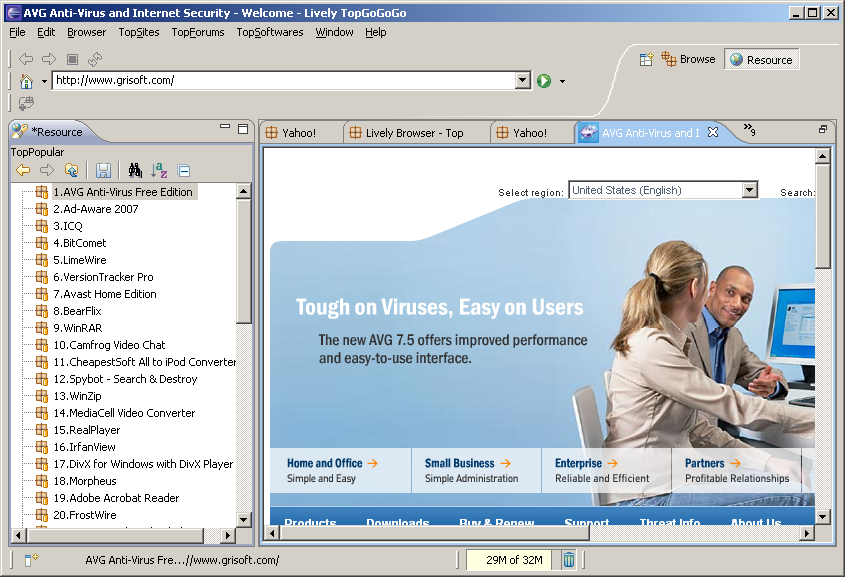Viewport: 845px width, 577px height.
Task: Click web page vertical scroll down arrow
Action: [x=822, y=517]
